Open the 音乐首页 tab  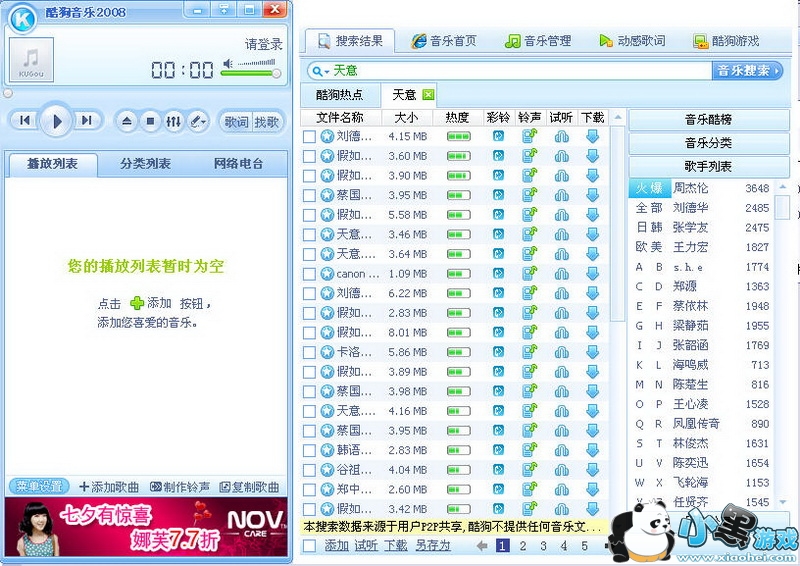pos(444,41)
